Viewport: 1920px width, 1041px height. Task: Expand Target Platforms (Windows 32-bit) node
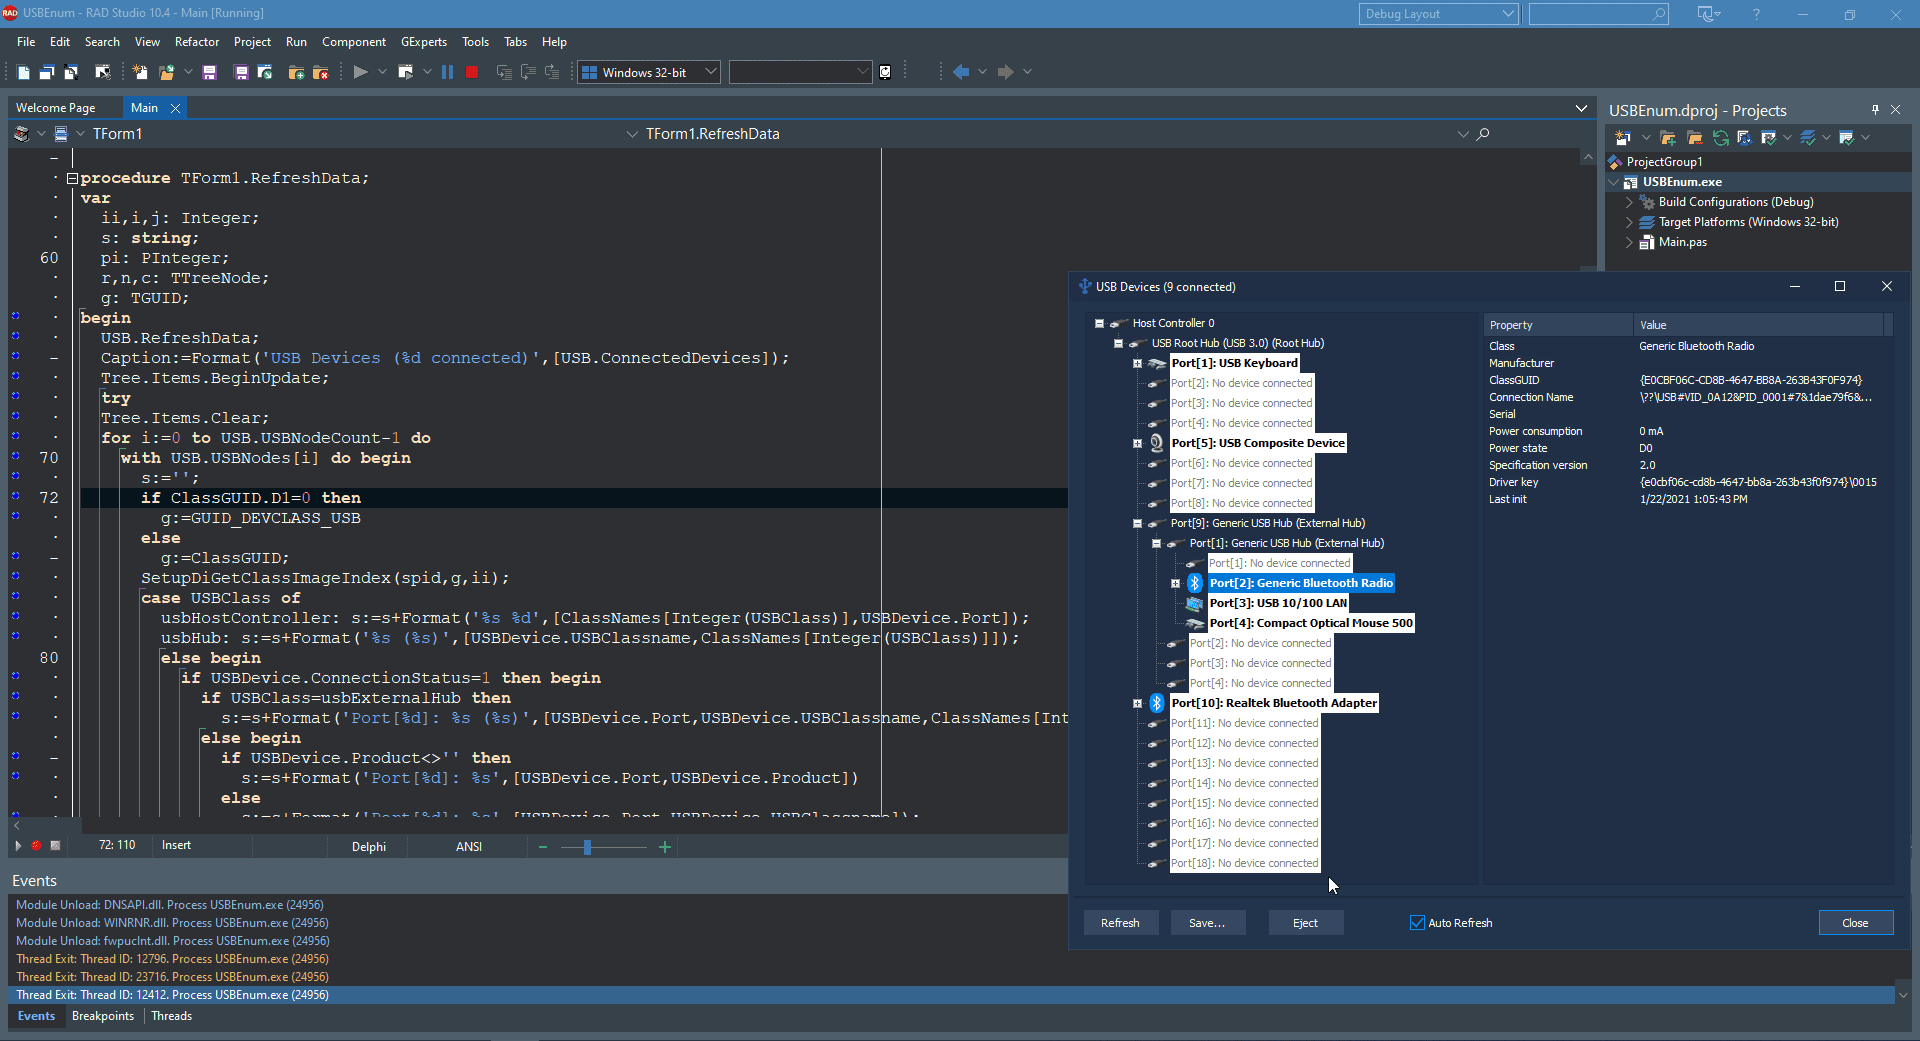click(x=1629, y=222)
